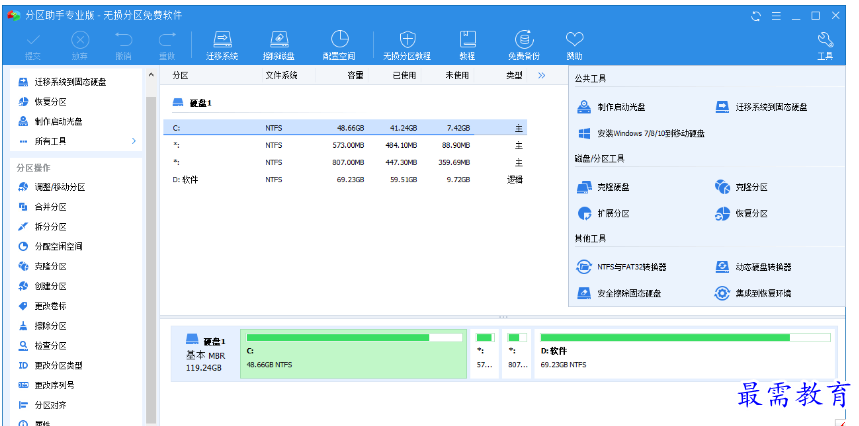Click the 无损分区教程 toolbar icon
859x426 pixels.
tap(407, 43)
